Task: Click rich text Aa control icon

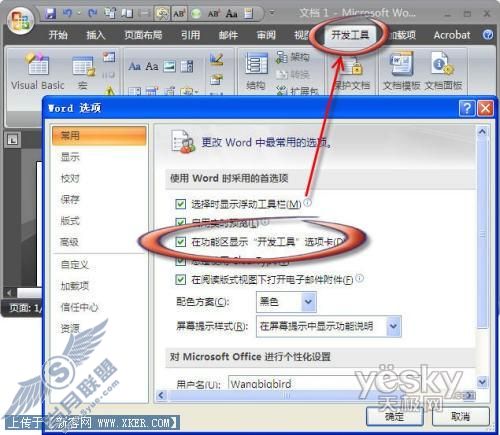Action: pyautogui.click(x=134, y=66)
